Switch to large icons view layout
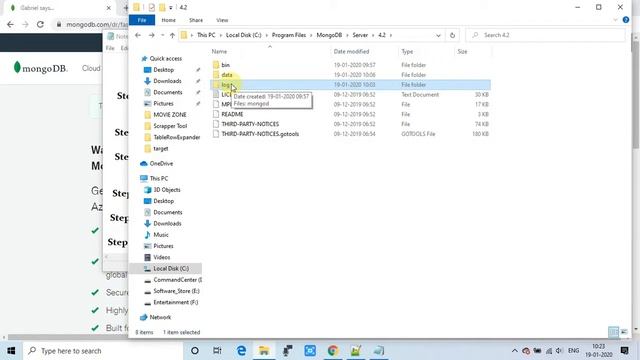Screen dimensions: 640x360 pos(624,332)
